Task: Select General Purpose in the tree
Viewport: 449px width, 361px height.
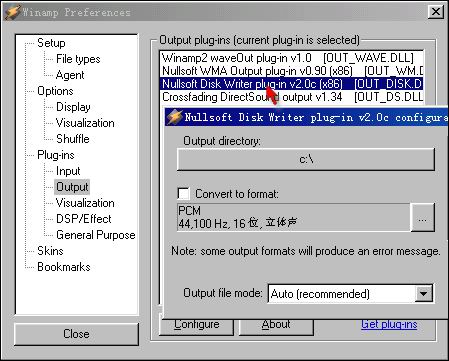Action: click(96, 235)
